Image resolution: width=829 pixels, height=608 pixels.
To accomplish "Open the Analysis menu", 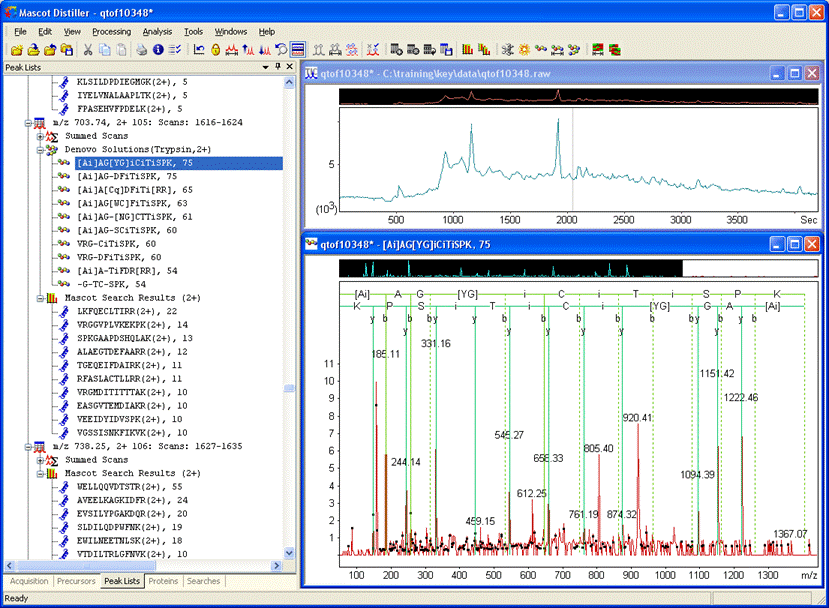I will coord(157,32).
